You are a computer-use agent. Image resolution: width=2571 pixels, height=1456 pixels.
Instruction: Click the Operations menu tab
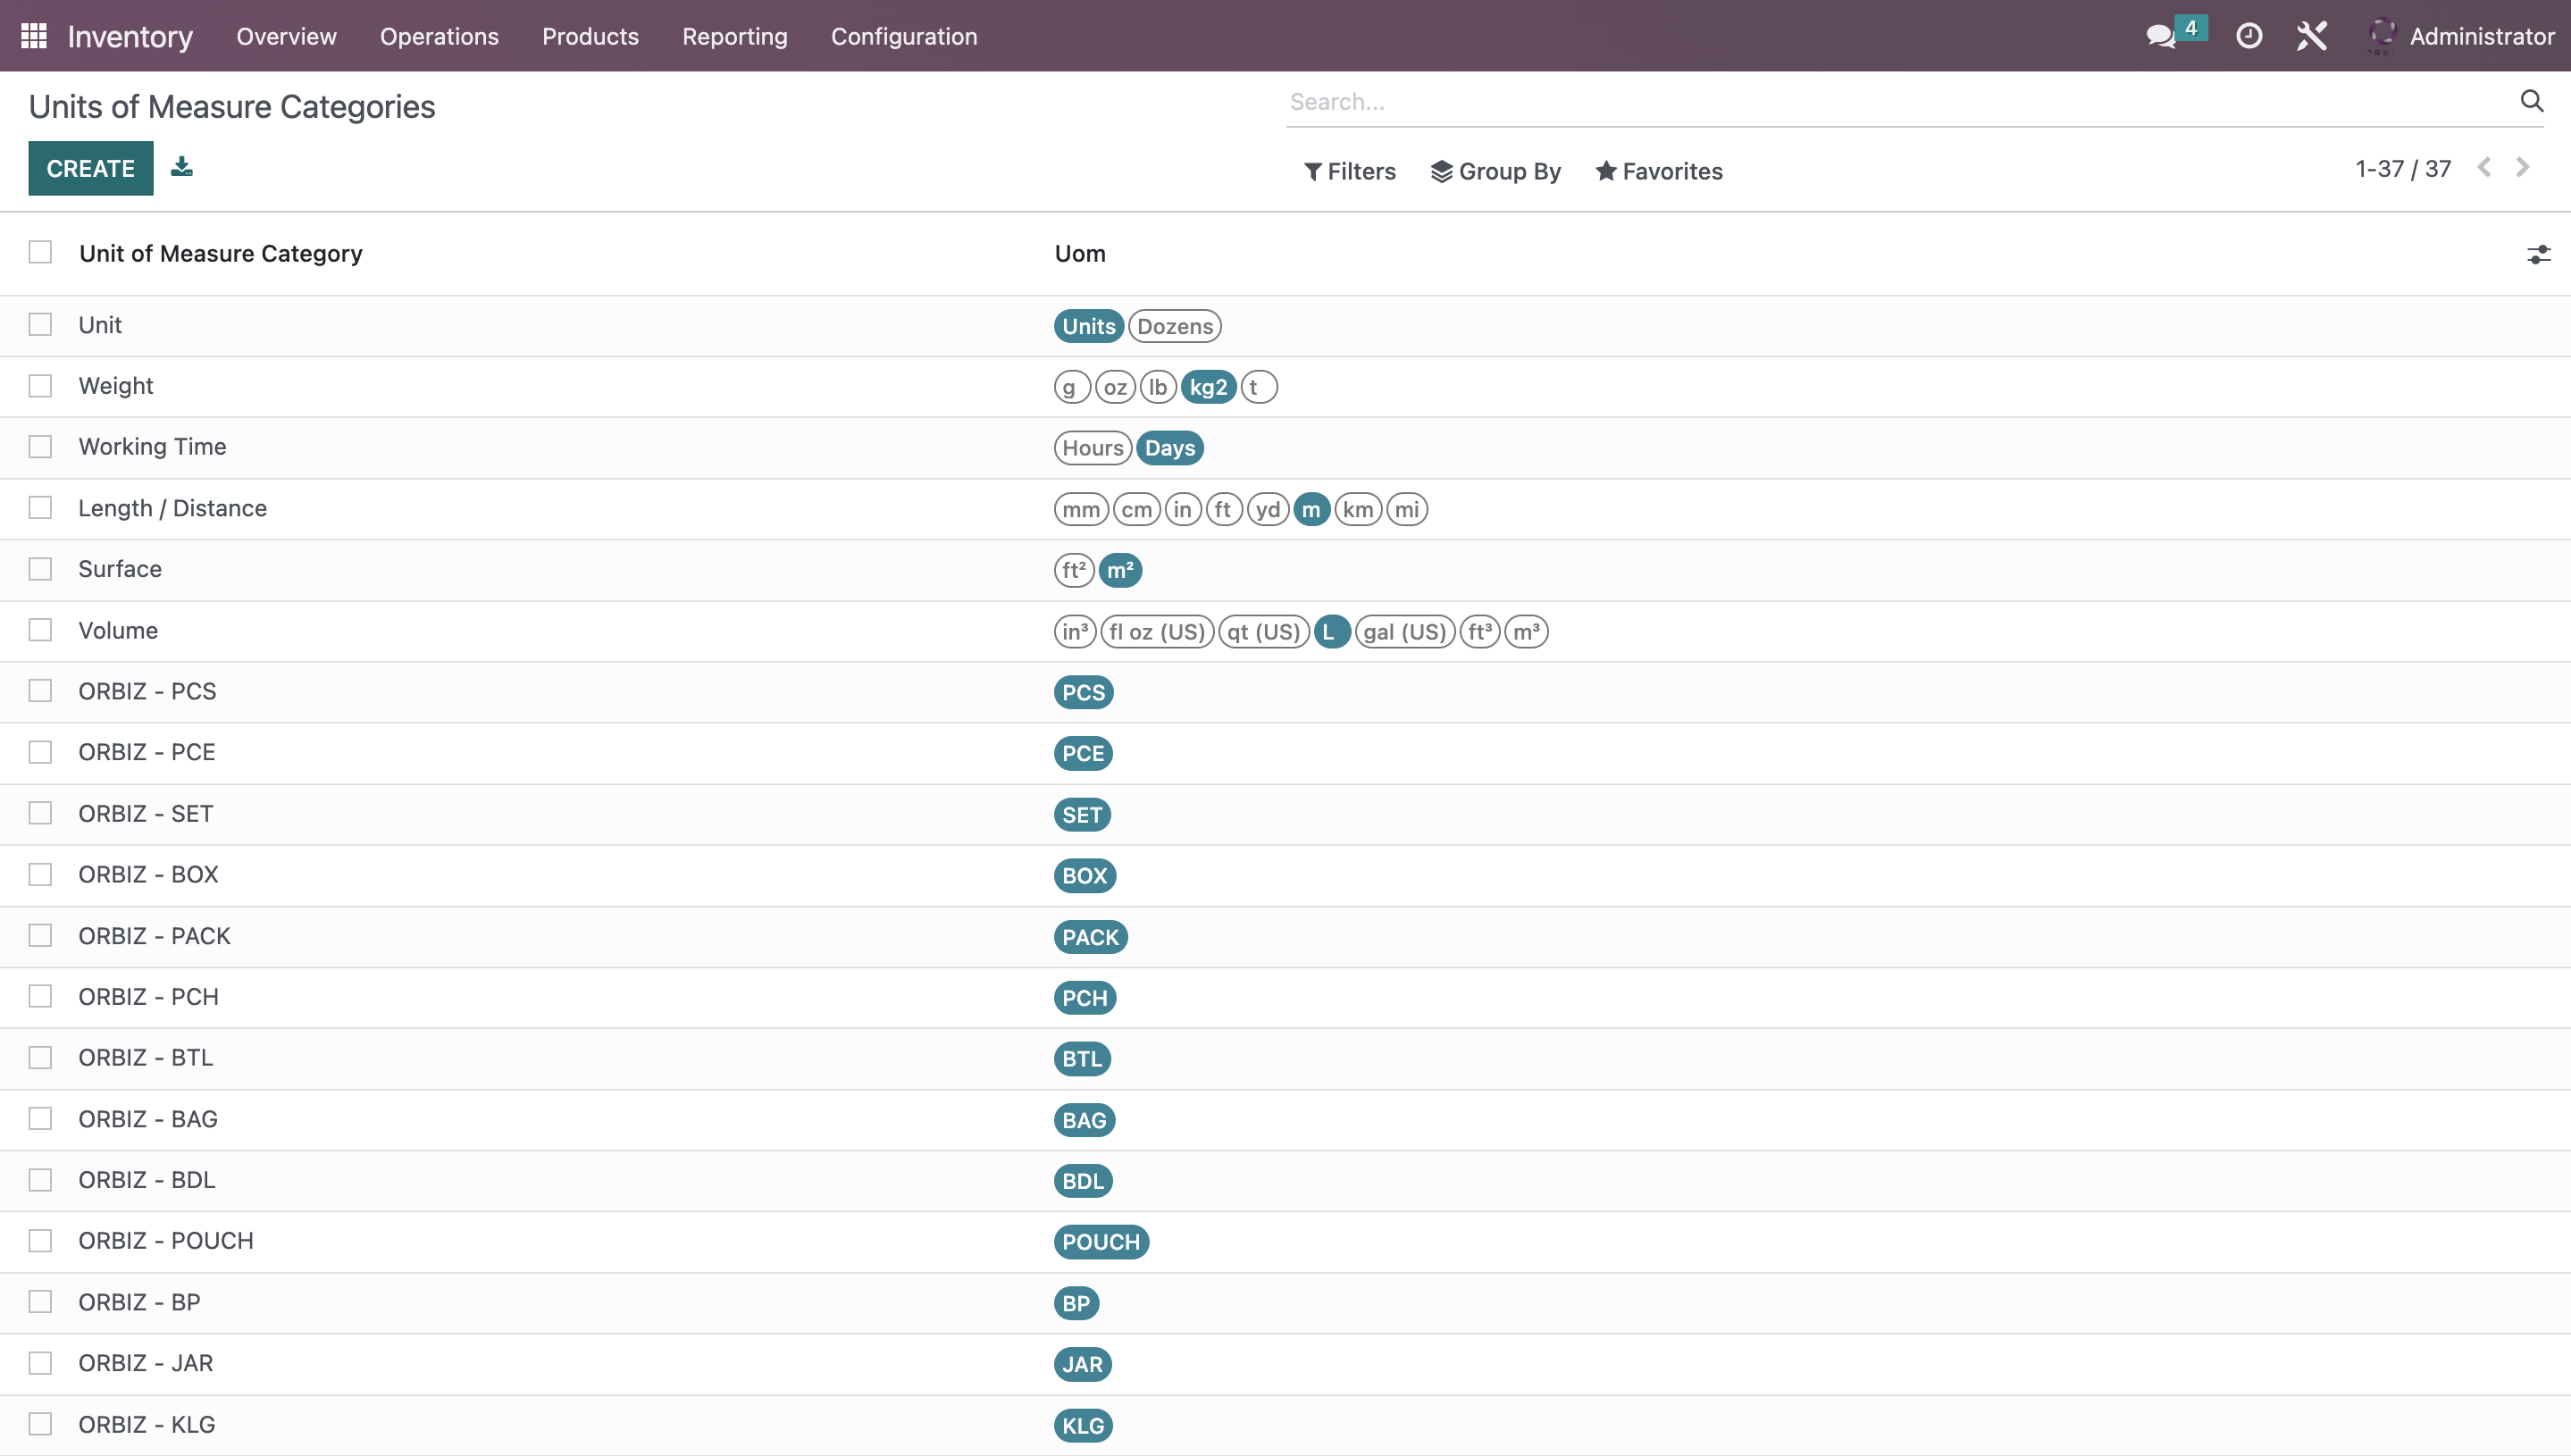point(440,36)
